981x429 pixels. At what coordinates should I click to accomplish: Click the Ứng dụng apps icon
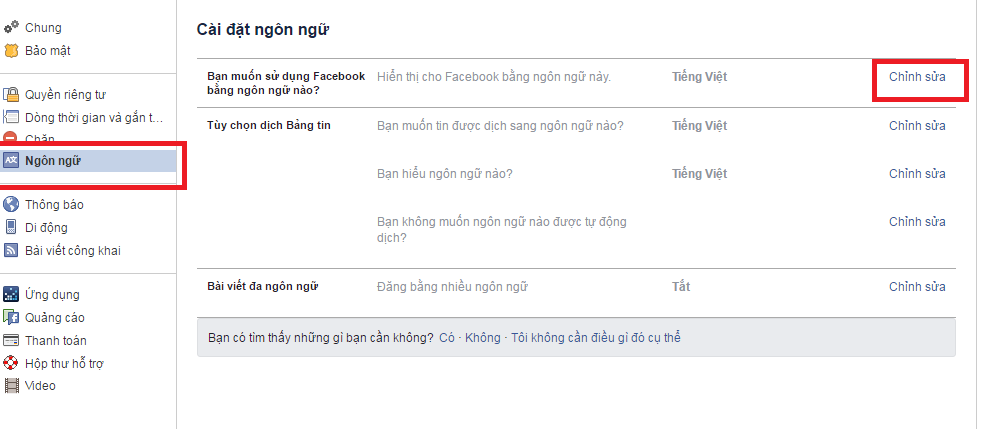(11, 294)
